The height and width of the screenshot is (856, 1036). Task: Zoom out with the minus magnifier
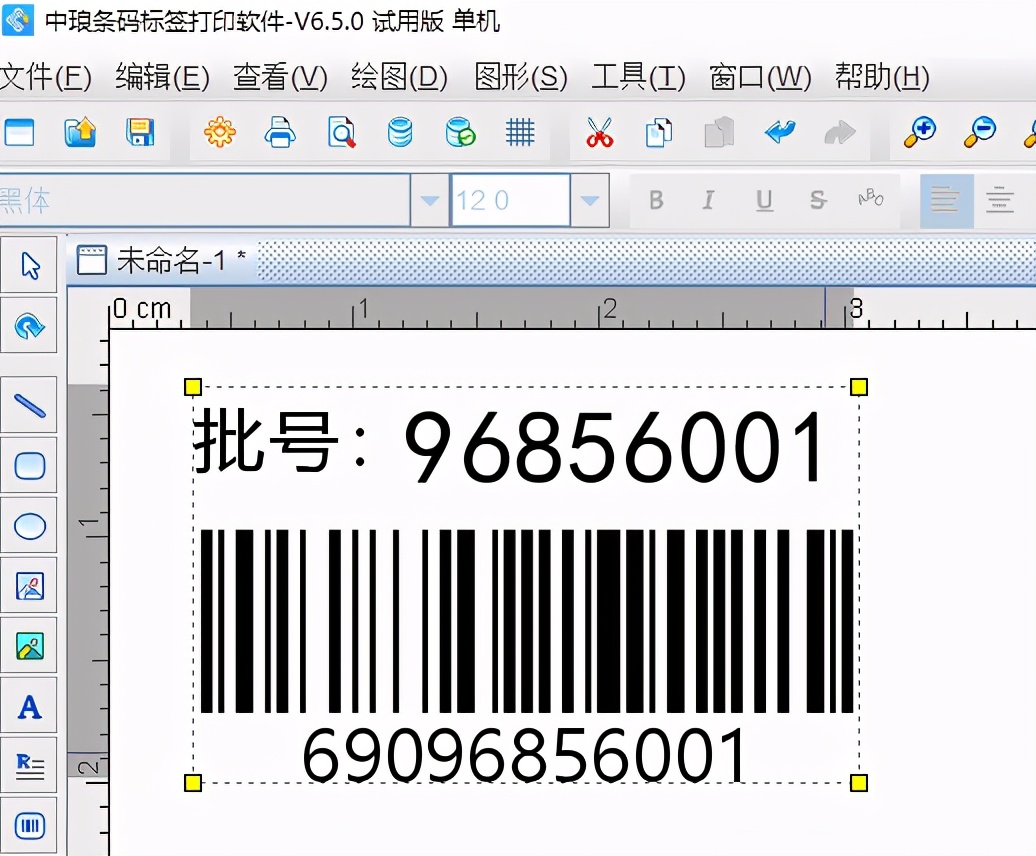[980, 132]
